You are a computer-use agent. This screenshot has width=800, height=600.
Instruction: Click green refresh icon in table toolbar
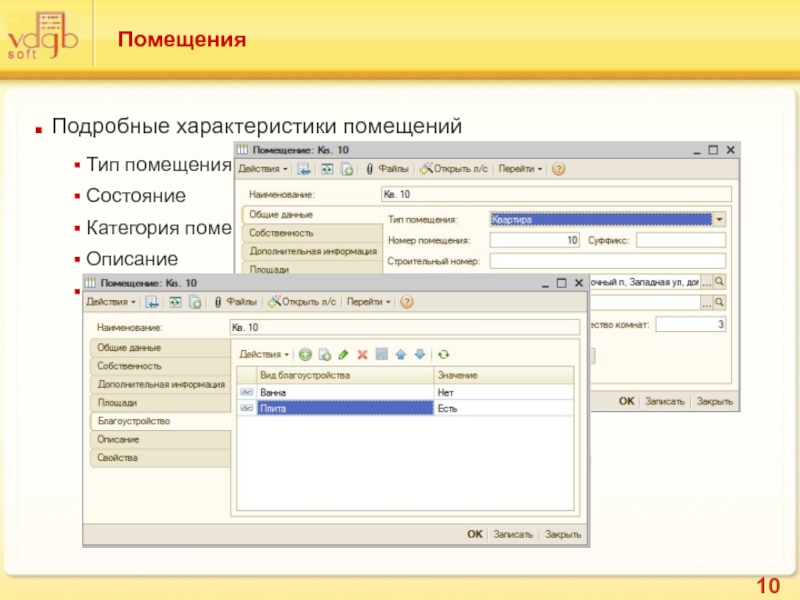[x=443, y=354]
